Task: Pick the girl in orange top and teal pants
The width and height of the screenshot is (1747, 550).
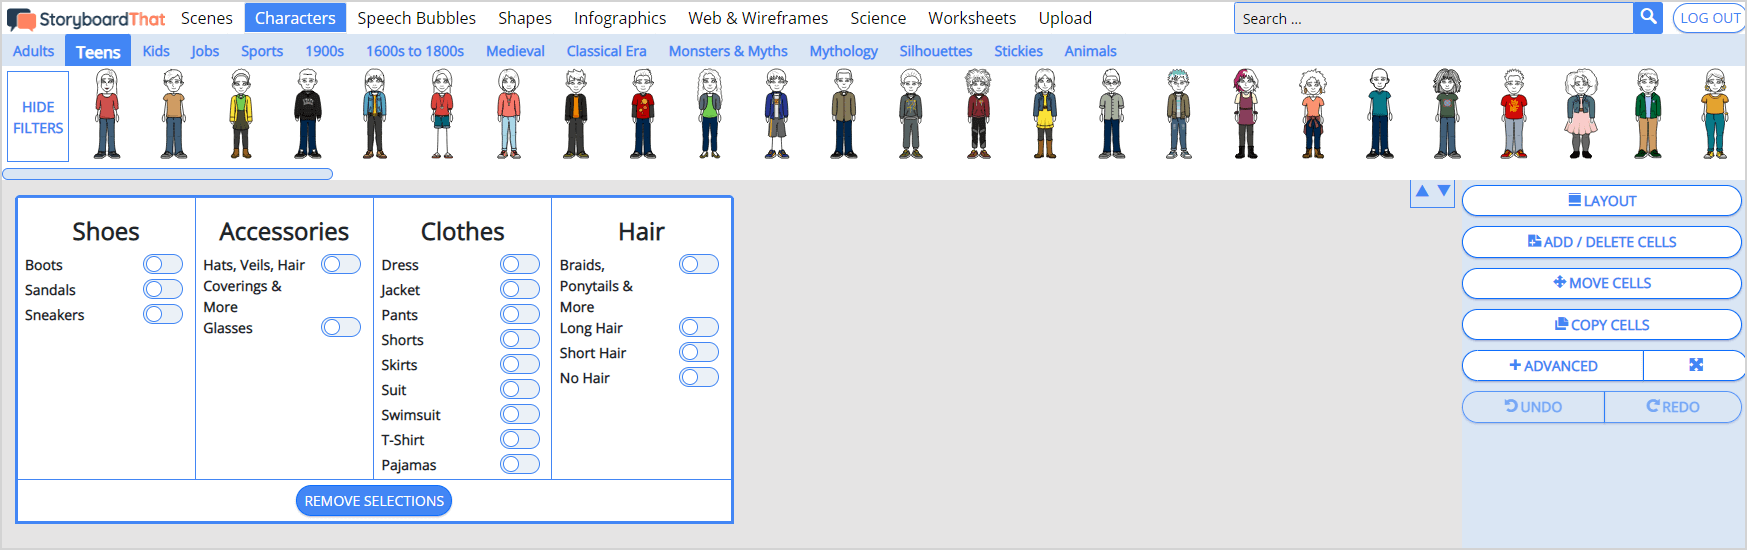Action: pos(1715,114)
